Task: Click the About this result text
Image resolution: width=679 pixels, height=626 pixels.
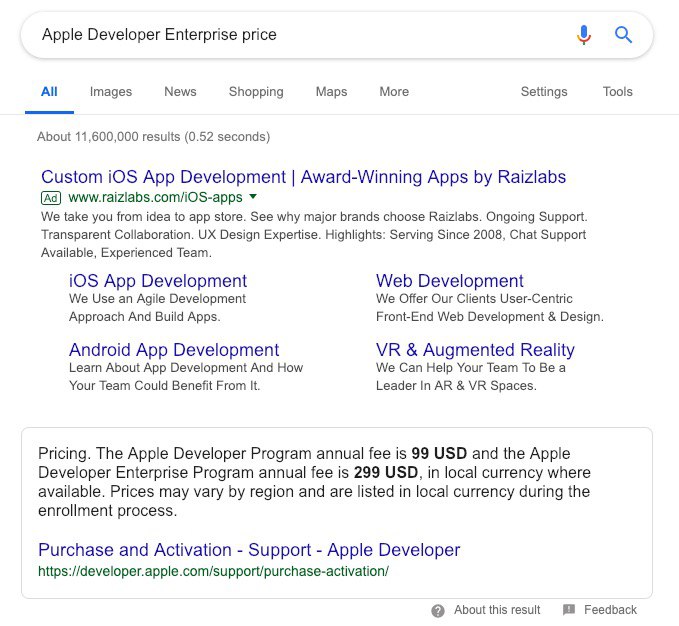Action: (x=497, y=610)
